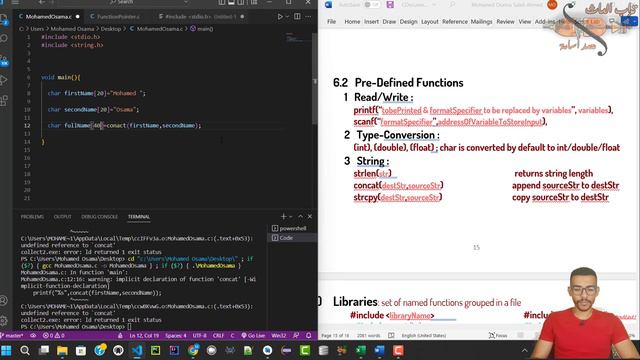Open Word Draw ribbon tab
This screenshot has width=640, height=360.
389,22
